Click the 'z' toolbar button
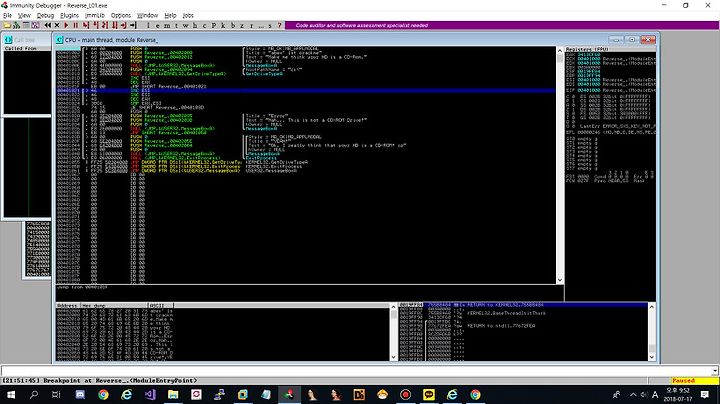This screenshot has height=404, width=720. pos(242,25)
